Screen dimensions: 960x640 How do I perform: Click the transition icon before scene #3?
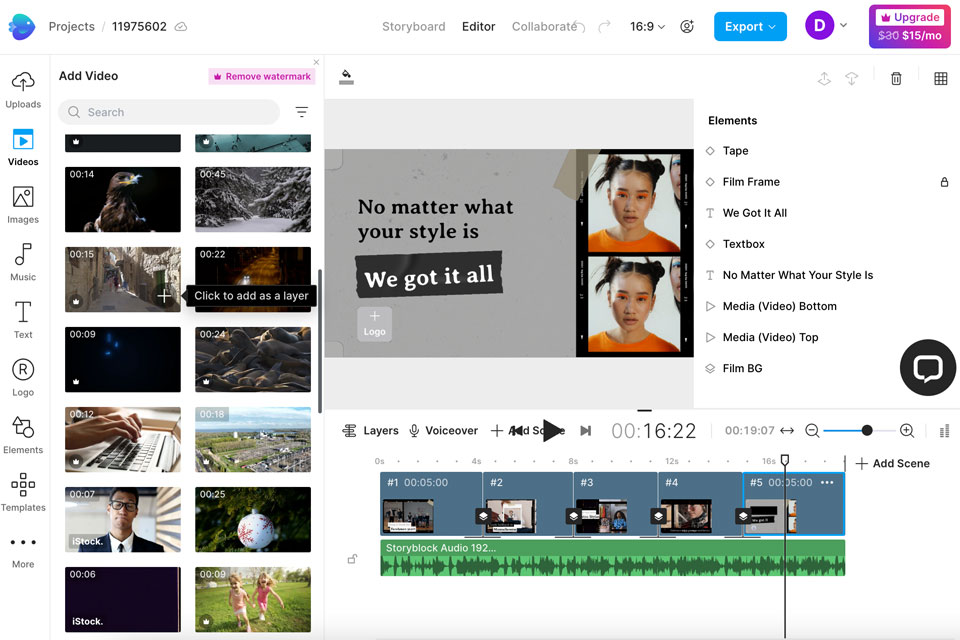coord(573,516)
